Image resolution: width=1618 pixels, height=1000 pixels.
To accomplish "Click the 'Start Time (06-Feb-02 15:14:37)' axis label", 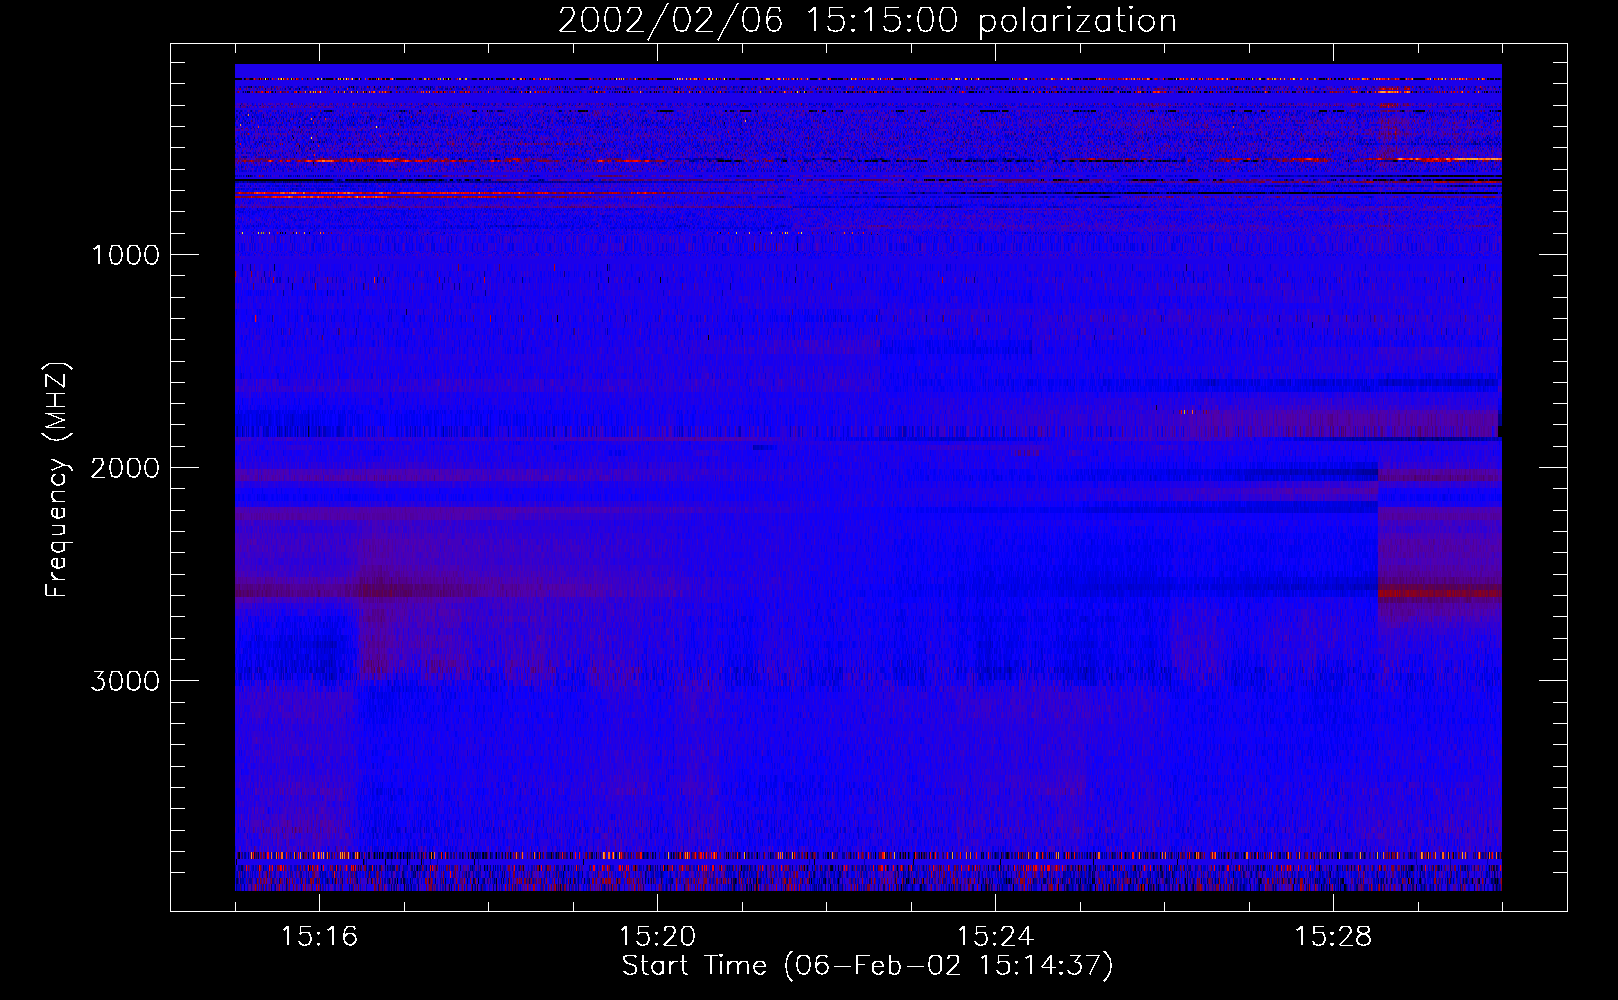I will [x=867, y=966].
